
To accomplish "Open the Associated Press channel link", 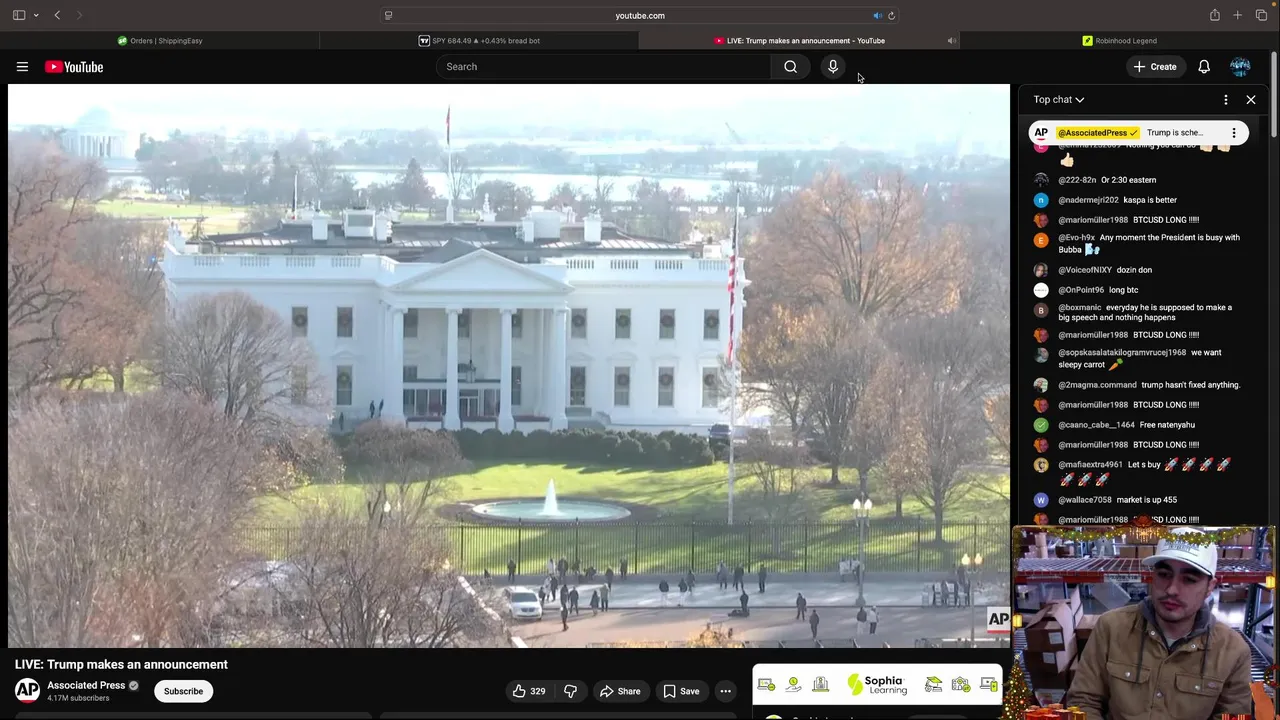I will 86,685.
